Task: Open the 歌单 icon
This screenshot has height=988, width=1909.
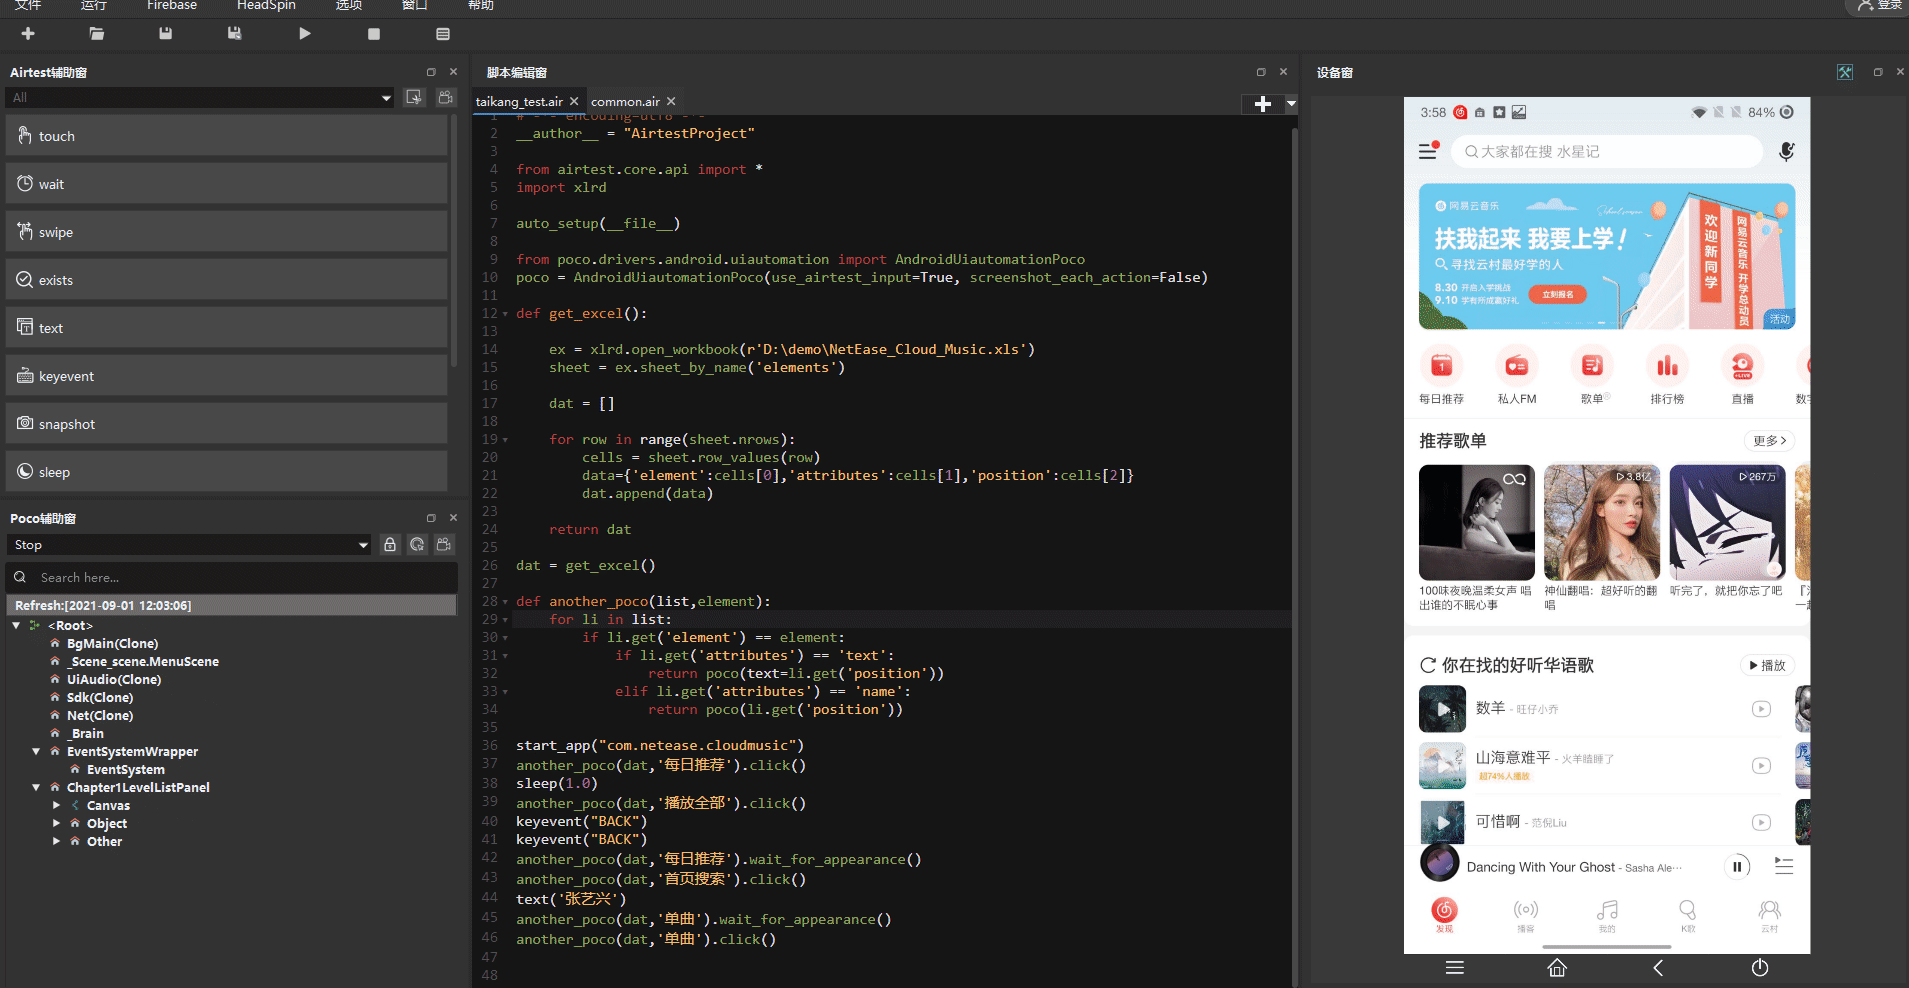Action: (1592, 375)
